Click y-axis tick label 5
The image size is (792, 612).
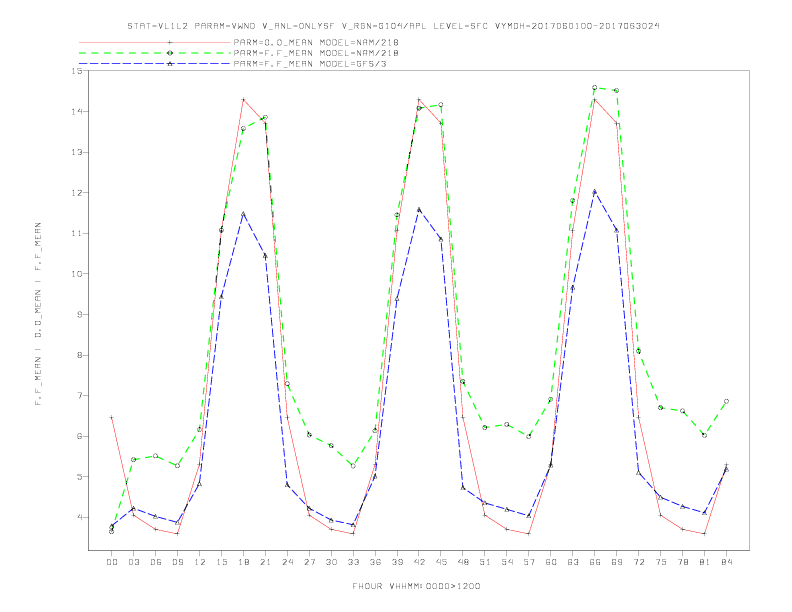pyautogui.click(x=80, y=477)
